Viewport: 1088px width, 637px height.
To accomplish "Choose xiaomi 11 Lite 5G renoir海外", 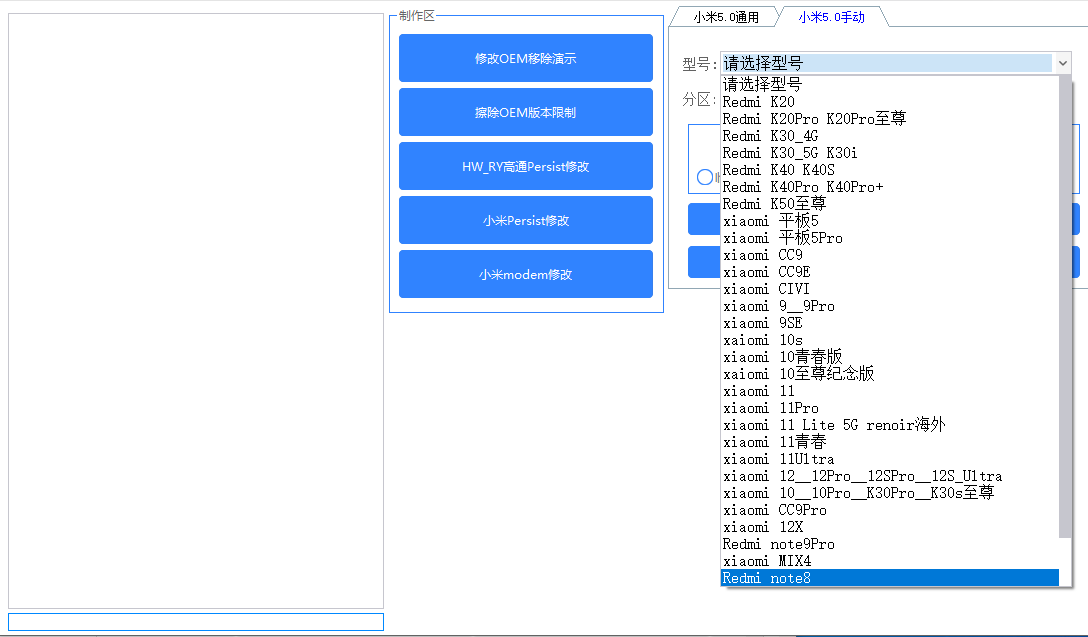I will (890, 425).
